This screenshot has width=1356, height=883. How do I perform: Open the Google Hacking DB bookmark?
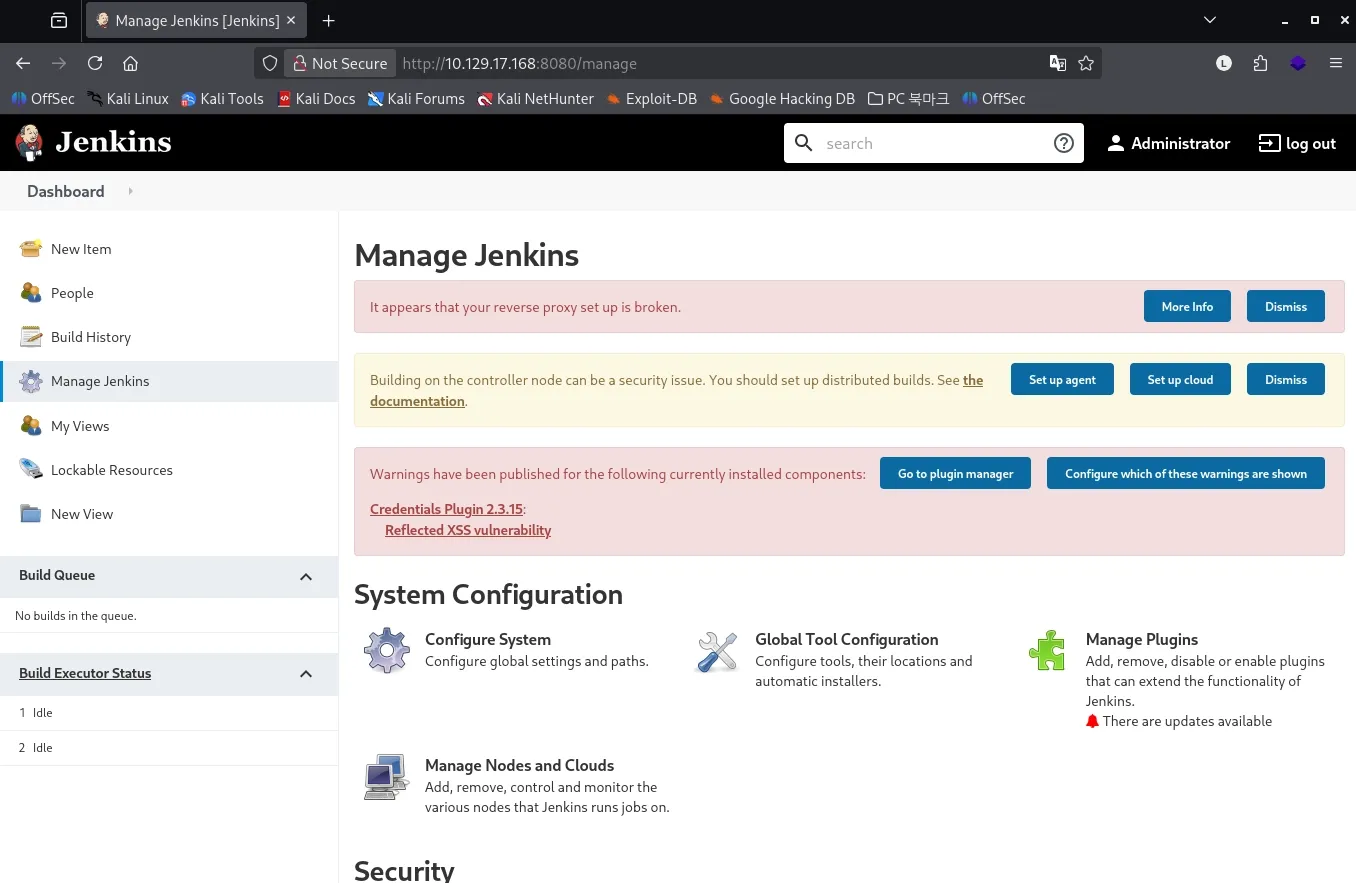point(782,98)
